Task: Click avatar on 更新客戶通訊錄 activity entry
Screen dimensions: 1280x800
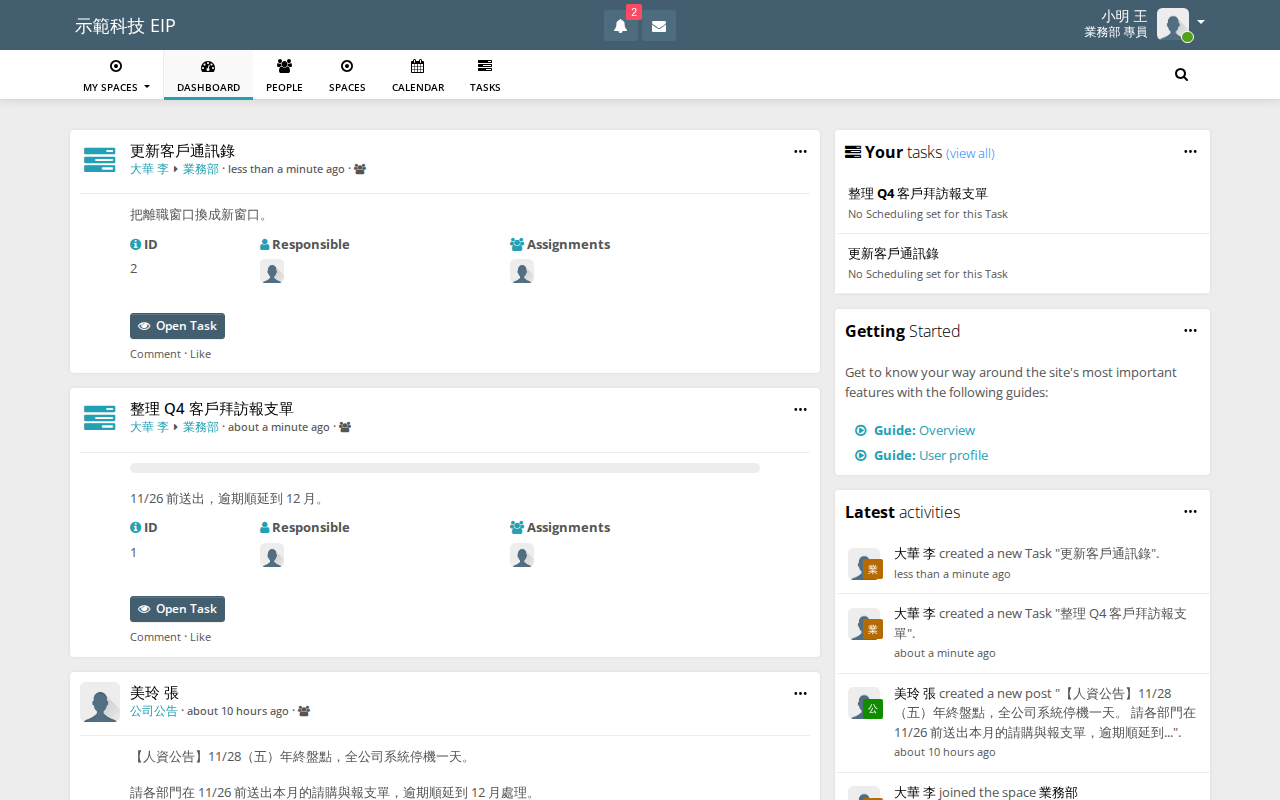Action: click(x=864, y=564)
